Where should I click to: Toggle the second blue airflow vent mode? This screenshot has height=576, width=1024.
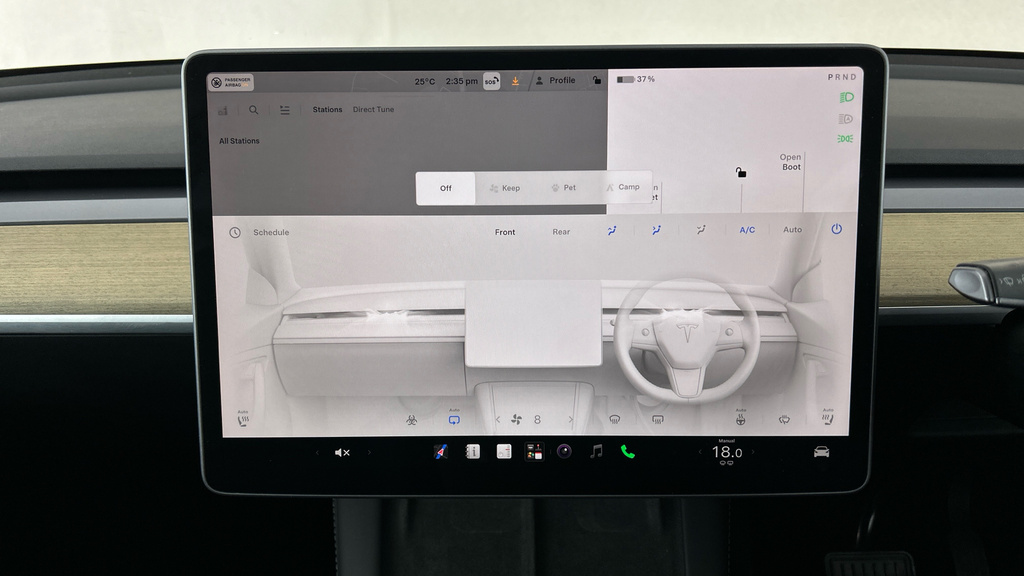pyautogui.click(x=656, y=230)
